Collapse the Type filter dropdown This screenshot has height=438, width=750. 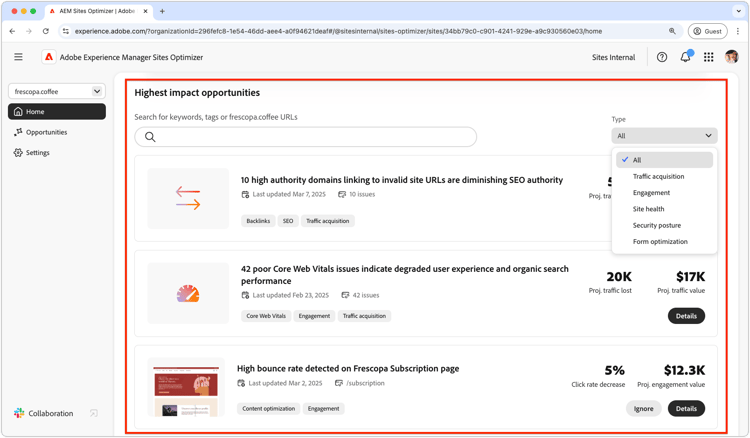coord(664,136)
